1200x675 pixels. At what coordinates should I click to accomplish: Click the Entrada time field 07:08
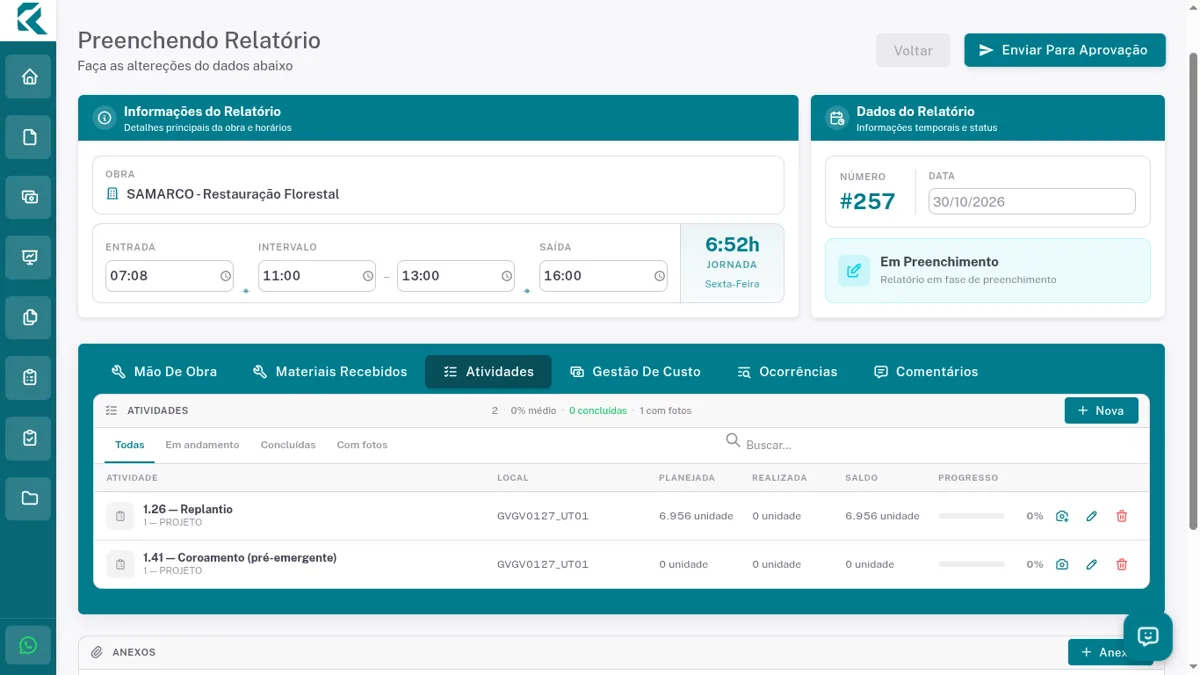point(169,276)
